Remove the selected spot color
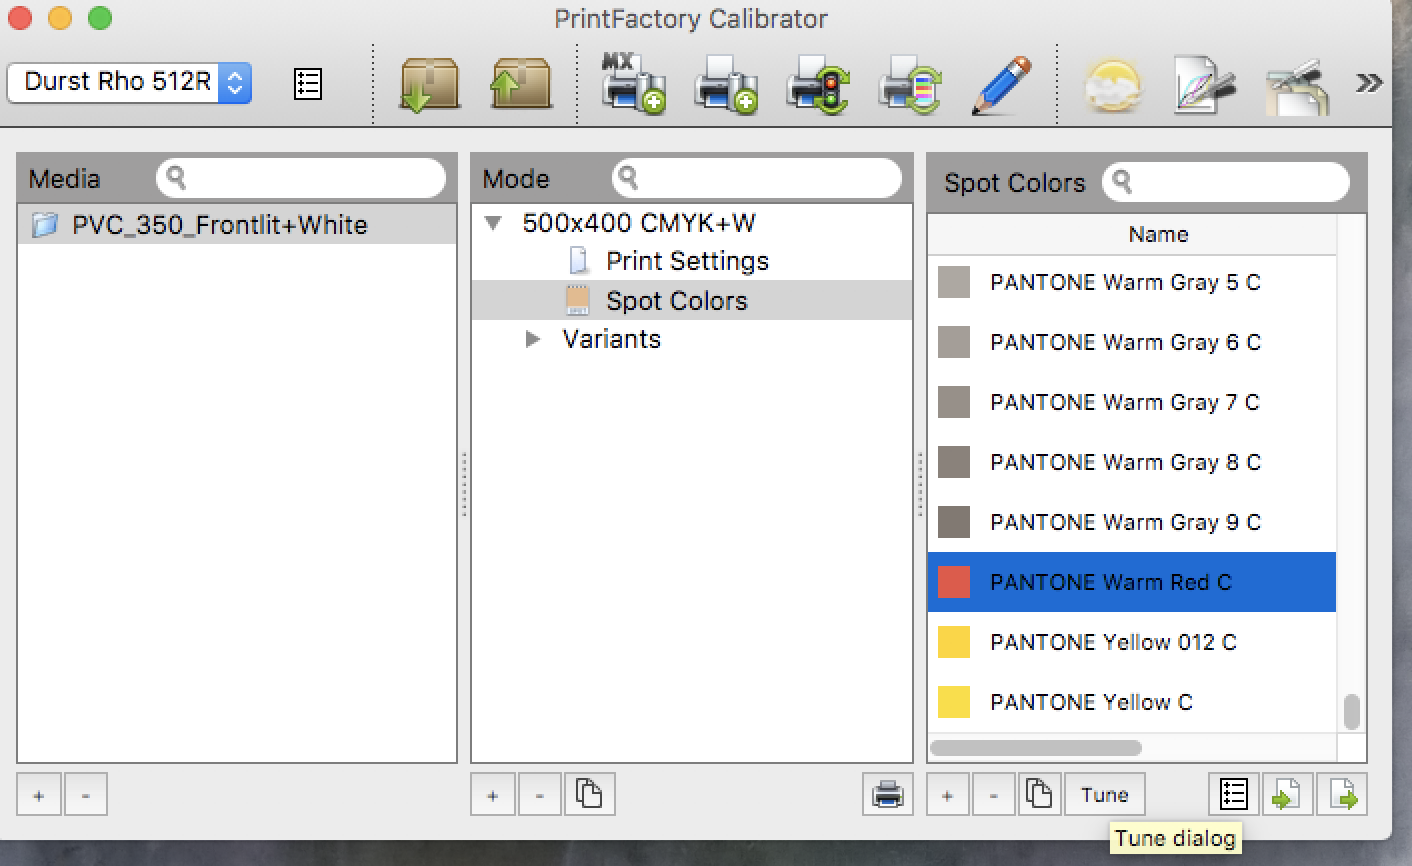The height and width of the screenshot is (866, 1412). pyautogui.click(x=994, y=796)
